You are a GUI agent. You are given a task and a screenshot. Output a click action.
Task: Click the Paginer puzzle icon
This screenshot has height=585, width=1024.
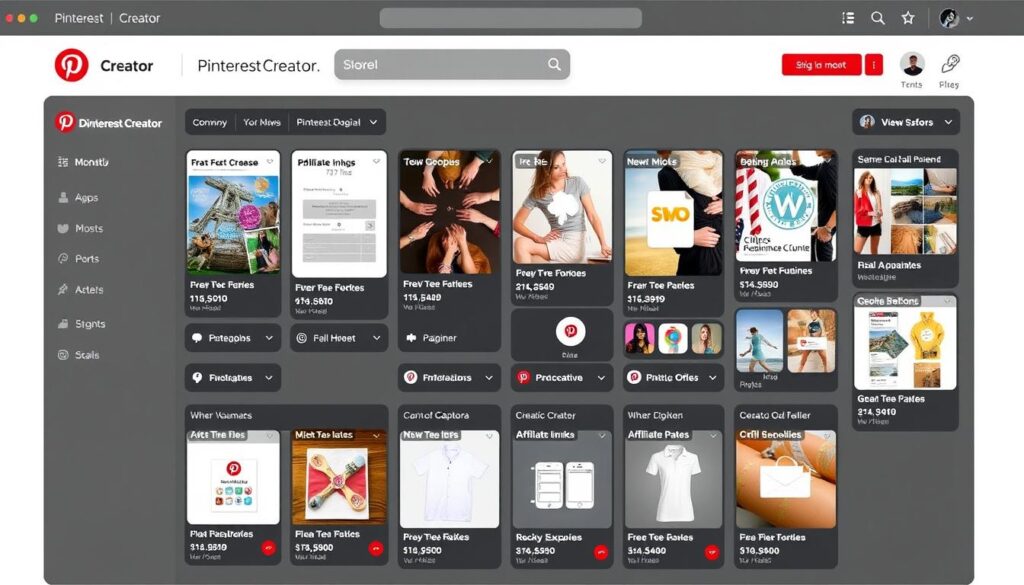411,338
